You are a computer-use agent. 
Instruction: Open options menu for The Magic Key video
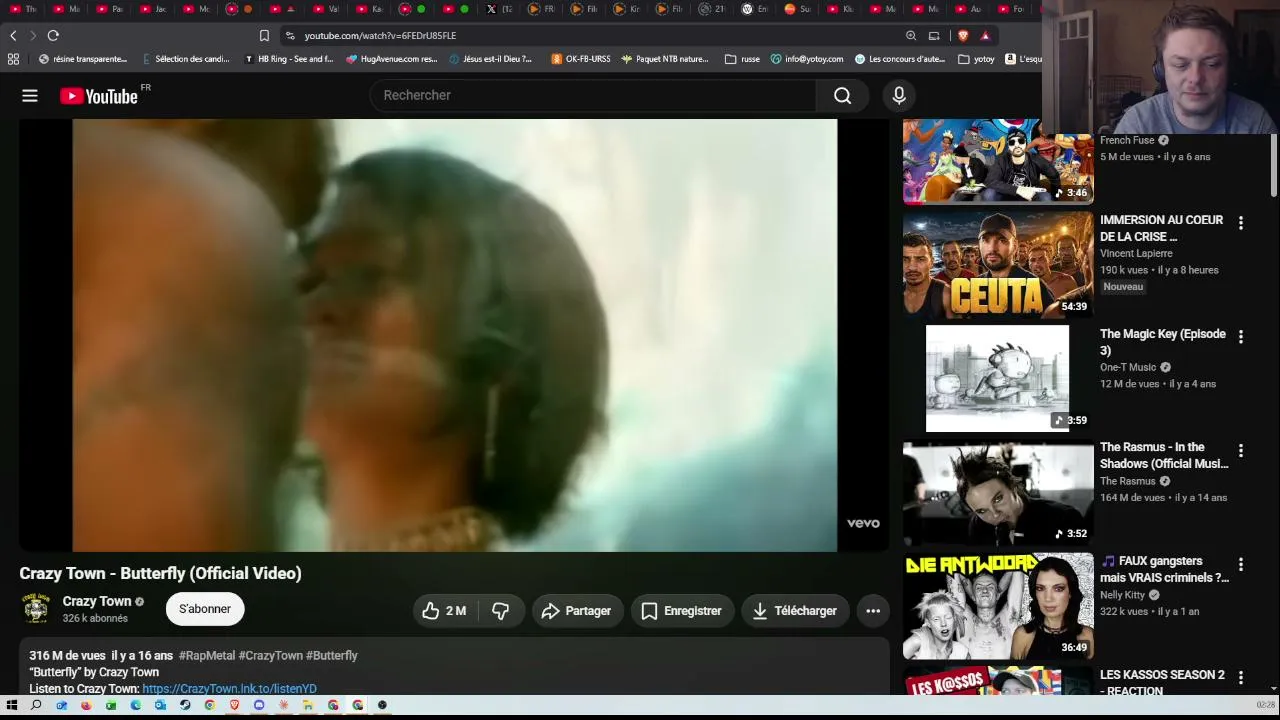1241,337
